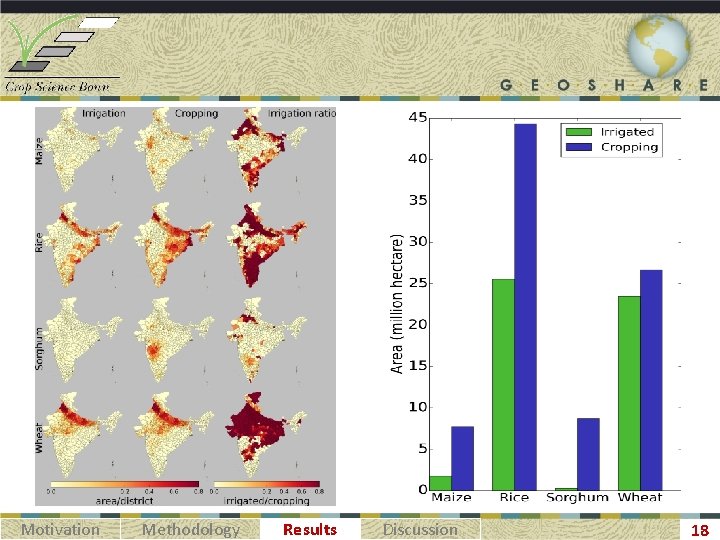Click the irrigated/cropping color bar

pos(267,484)
